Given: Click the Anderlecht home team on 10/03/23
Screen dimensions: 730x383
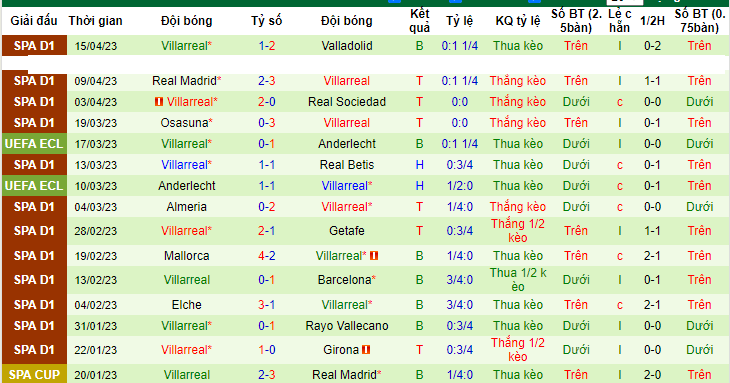Looking at the screenshot, I should click(187, 186).
